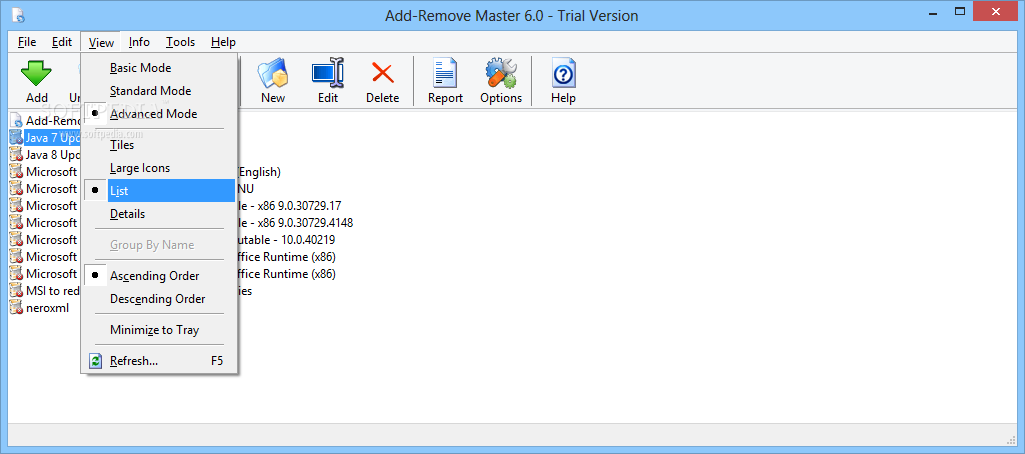
Task: Open the Edit menu in the menu bar
Action: pos(62,42)
